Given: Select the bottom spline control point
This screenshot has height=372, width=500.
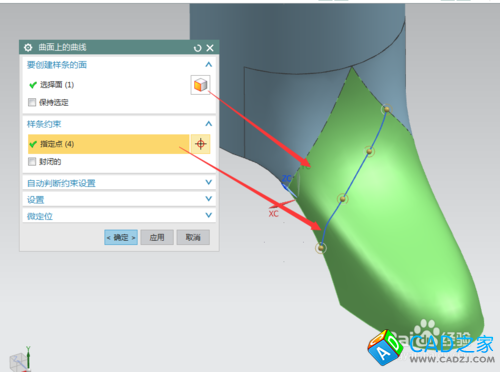Looking at the screenshot, I should 321,248.
